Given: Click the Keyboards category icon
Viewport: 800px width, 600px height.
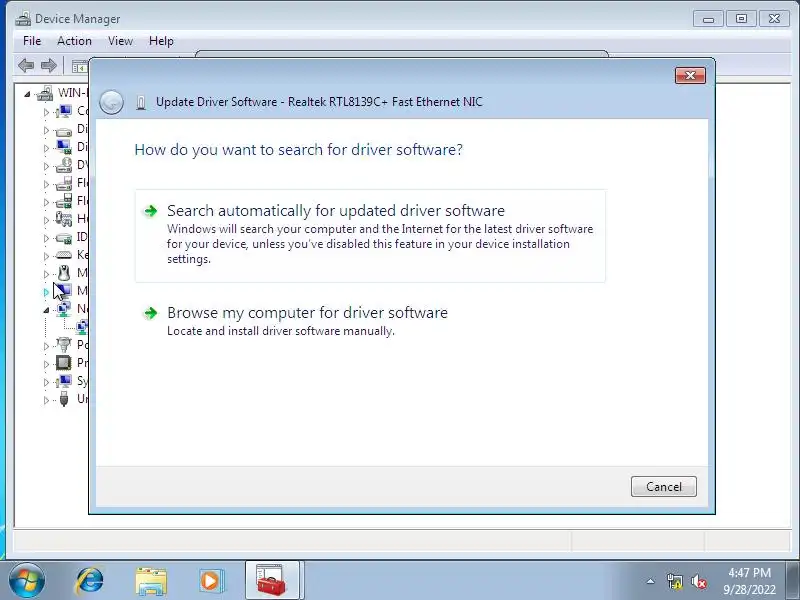Looking at the screenshot, I should tap(64, 255).
